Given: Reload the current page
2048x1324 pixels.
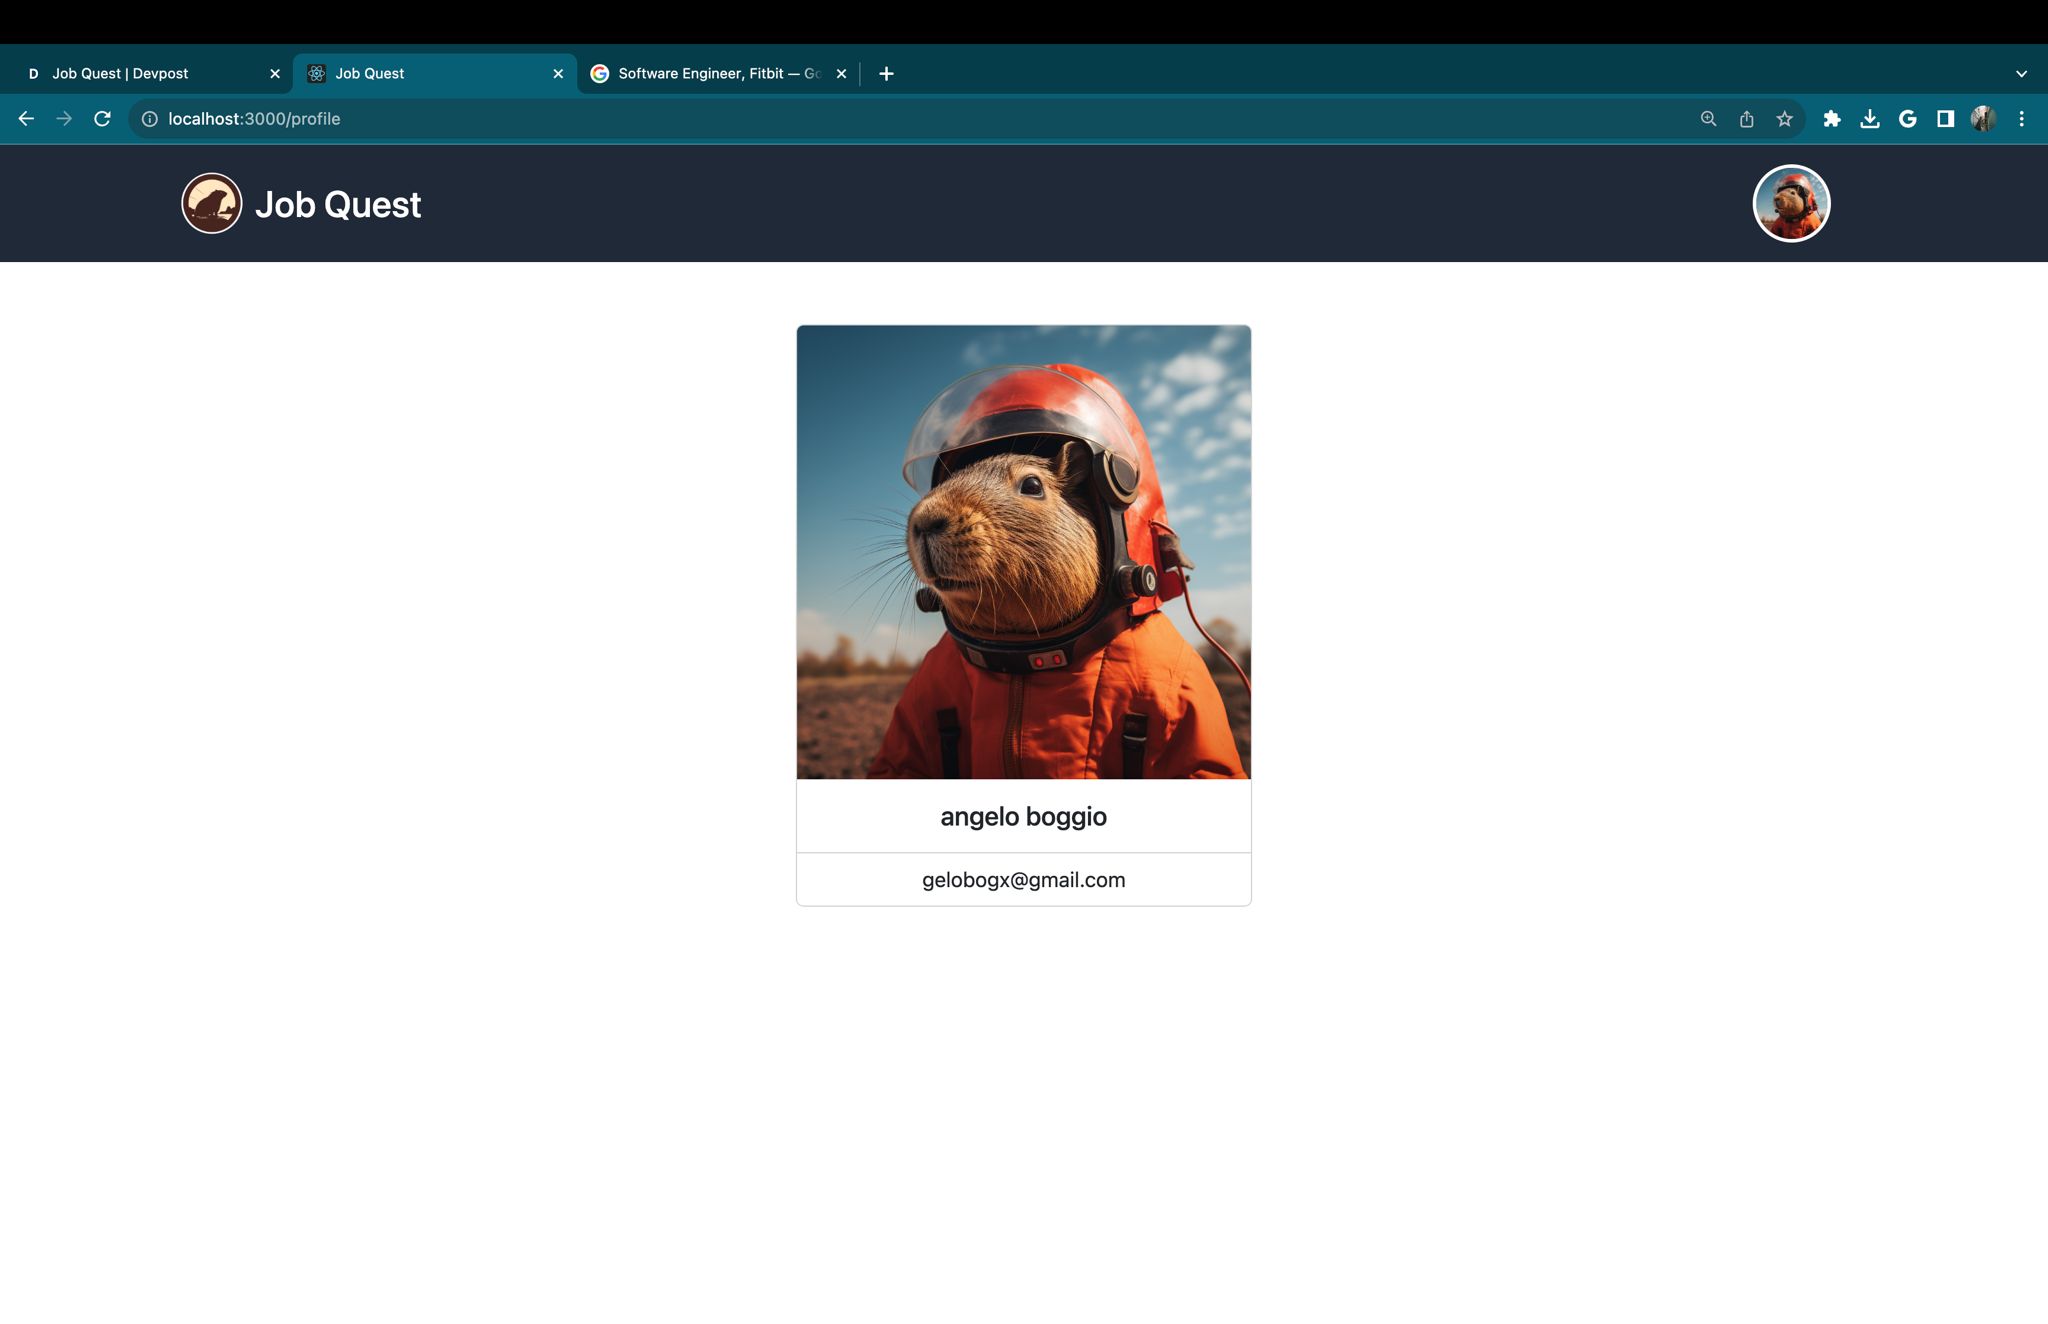Looking at the screenshot, I should tap(102, 119).
